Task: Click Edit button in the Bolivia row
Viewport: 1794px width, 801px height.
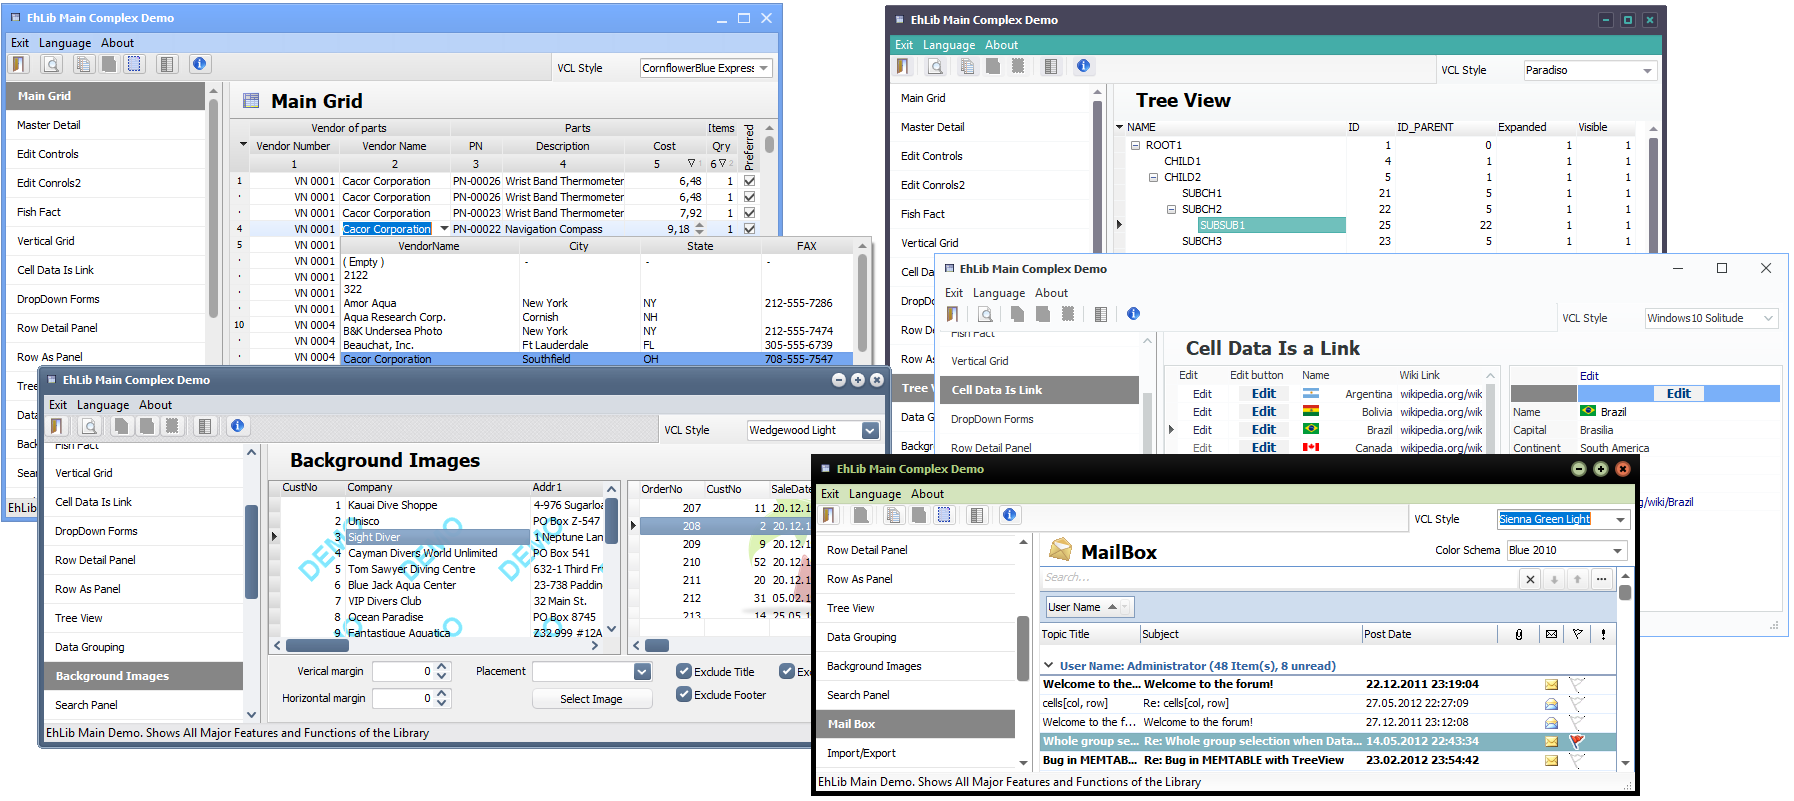Action: point(1264,412)
